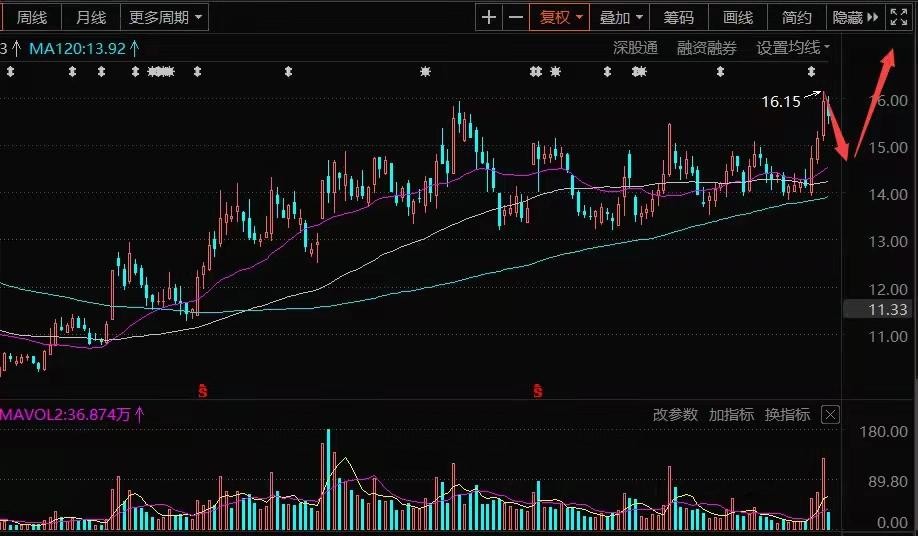Toggle the 筹码 chip distribution view
Viewport: 918px width, 536px height.
tap(678, 17)
